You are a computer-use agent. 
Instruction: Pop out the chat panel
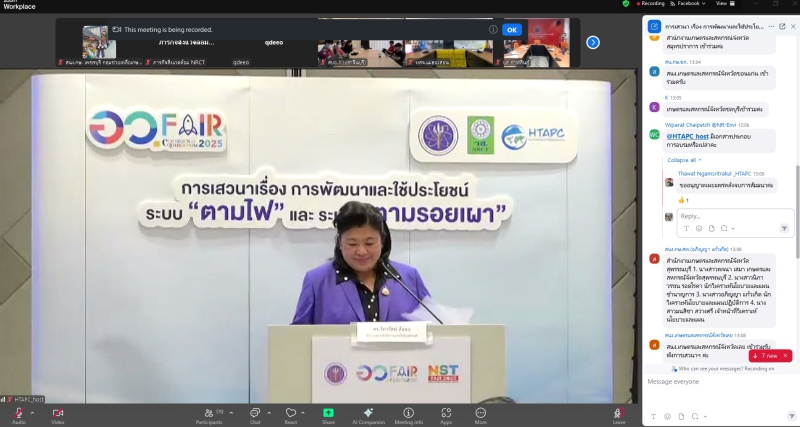(782, 27)
